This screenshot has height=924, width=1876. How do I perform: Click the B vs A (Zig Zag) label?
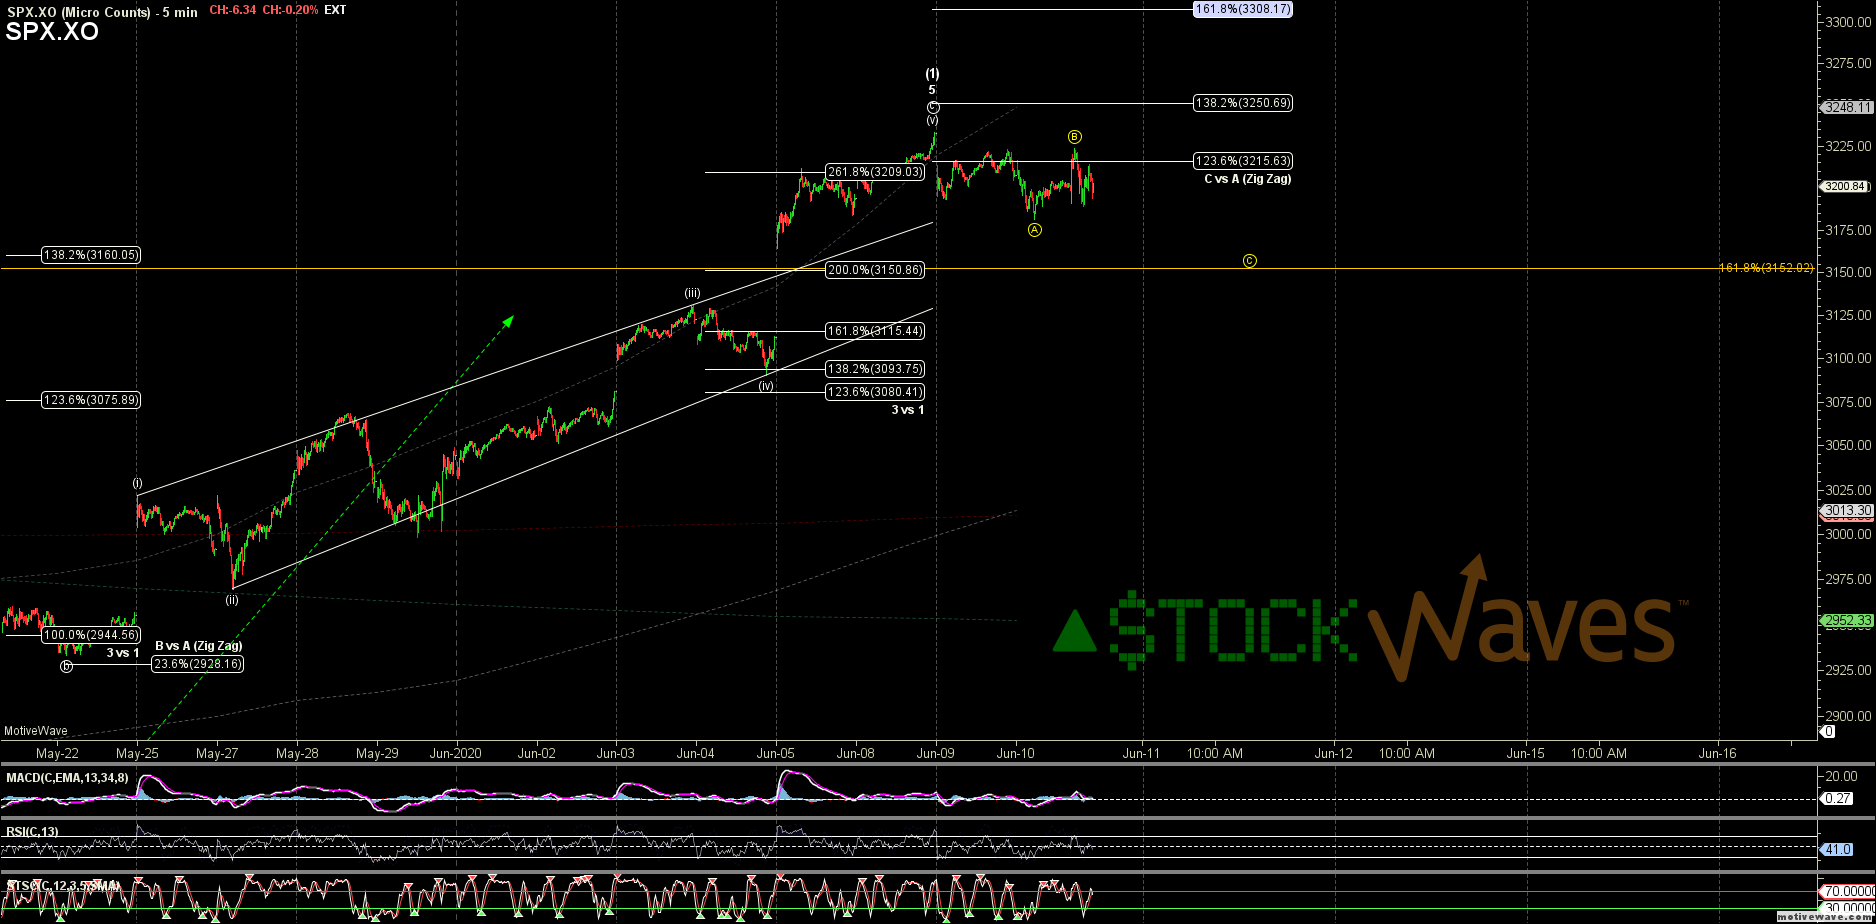199,646
